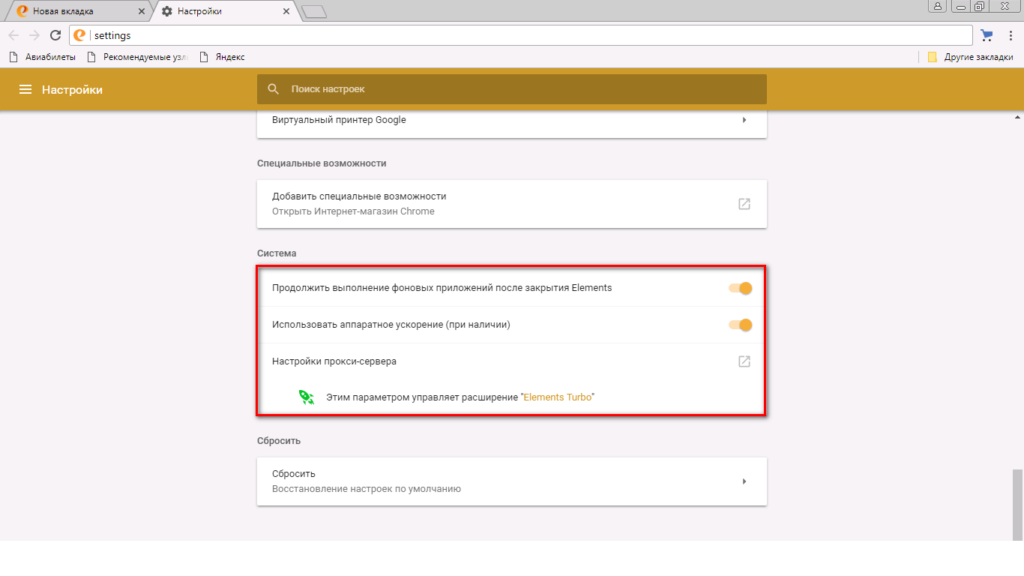Click the Настройки header title
The width and height of the screenshot is (1024, 576).
[x=72, y=89]
